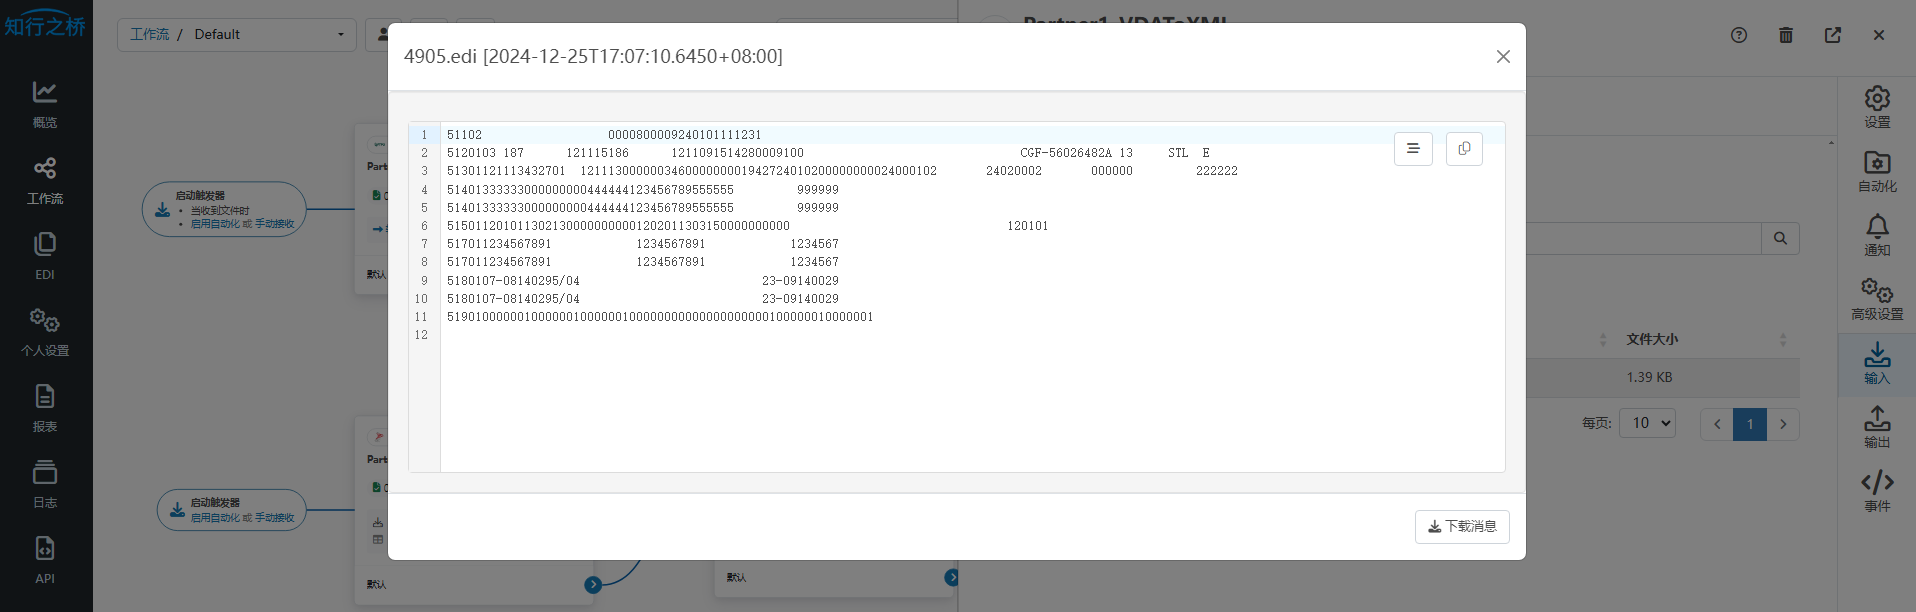Click the upper 启动触发器 trigger node

(224, 209)
